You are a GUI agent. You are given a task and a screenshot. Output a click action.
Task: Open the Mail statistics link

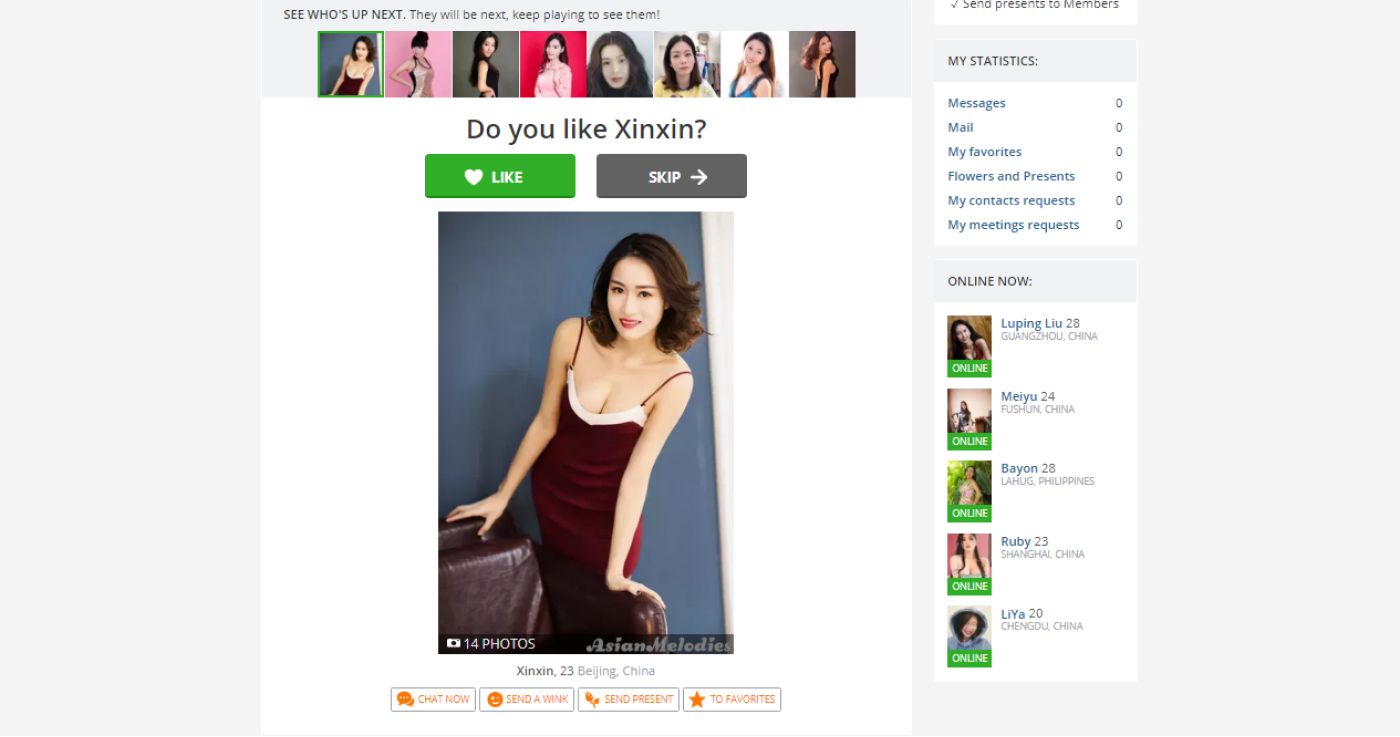[961, 127]
